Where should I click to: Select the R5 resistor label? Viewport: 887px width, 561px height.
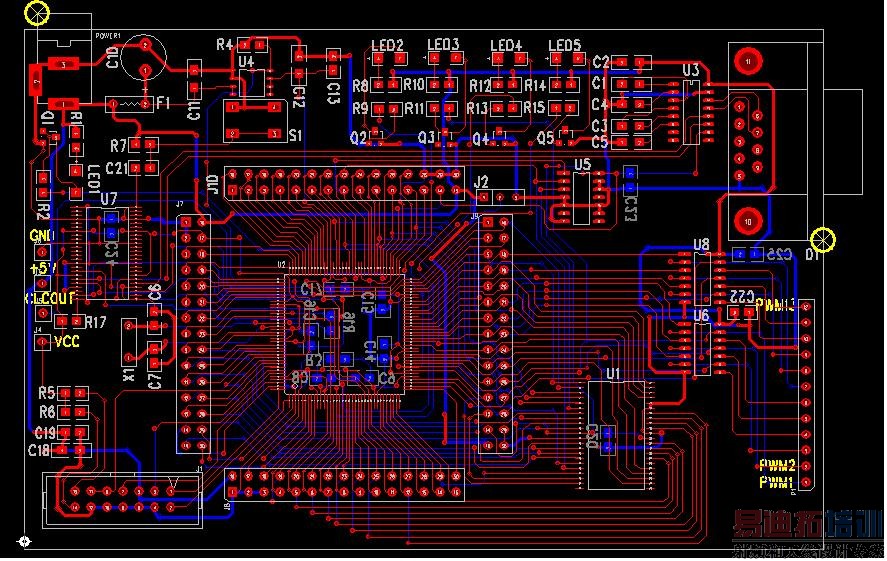[47, 392]
